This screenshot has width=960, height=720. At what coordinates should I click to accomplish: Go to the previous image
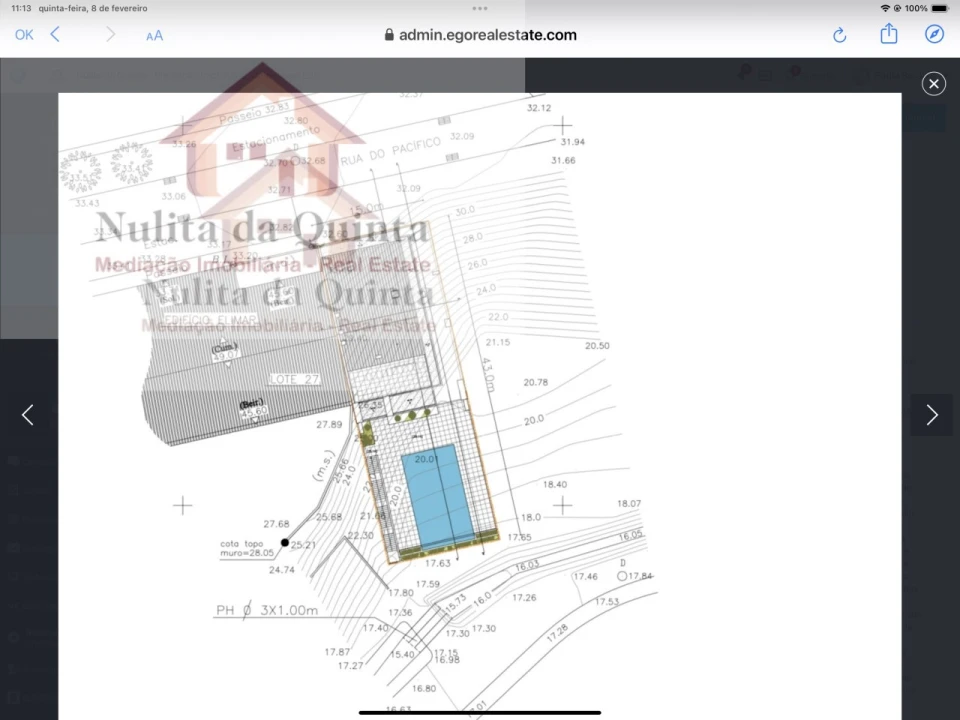(28, 415)
